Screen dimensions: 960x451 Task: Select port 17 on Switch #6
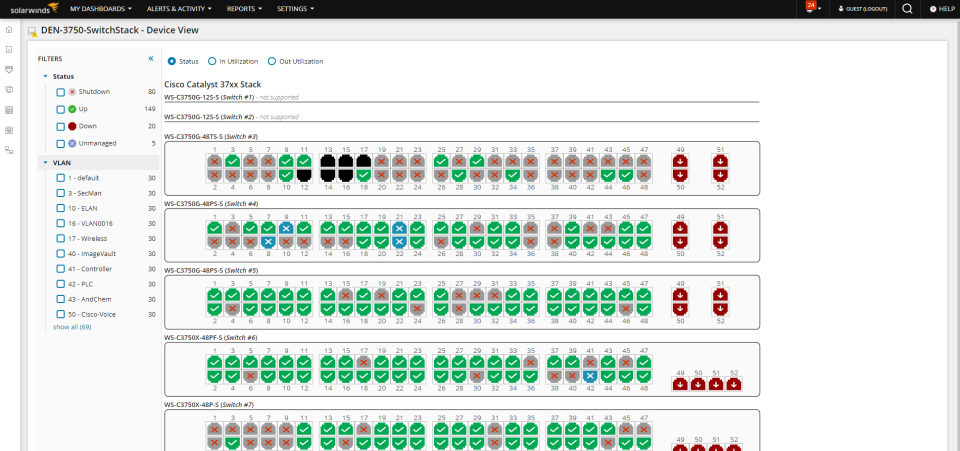tap(364, 362)
